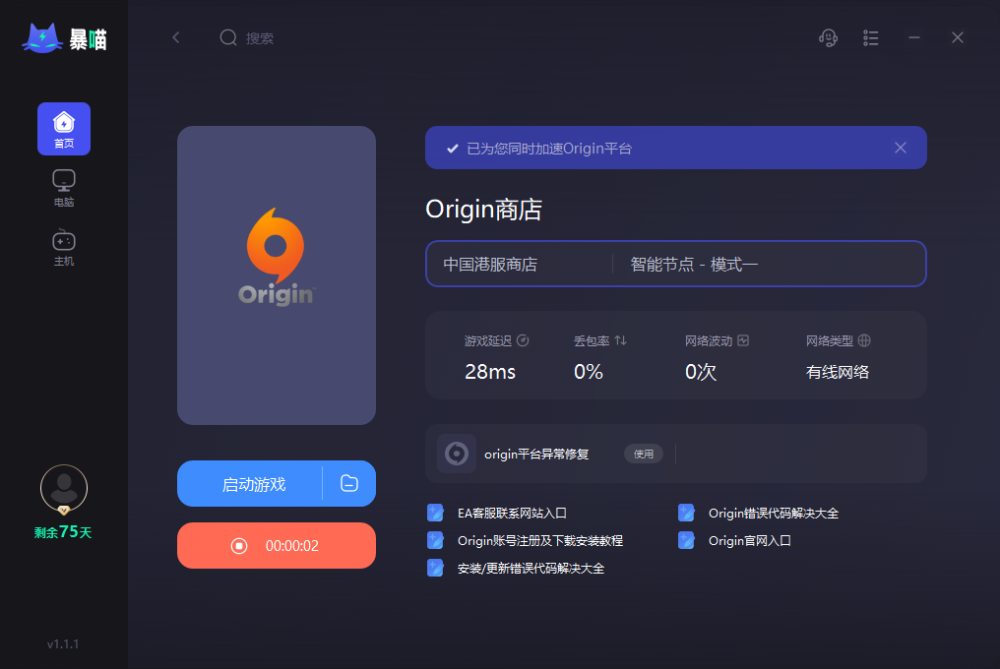1000x669 pixels.
Task: Click the Origin商店 title
Action: click(x=484, y=209)
